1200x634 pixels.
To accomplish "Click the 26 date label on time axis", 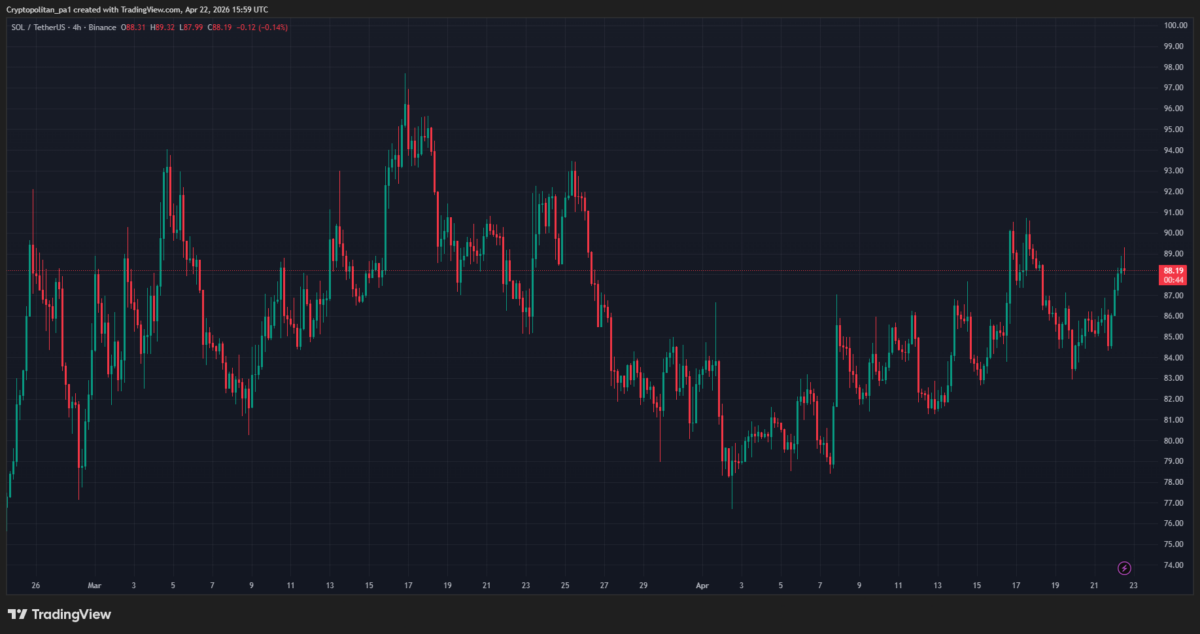I will [35, 586].
